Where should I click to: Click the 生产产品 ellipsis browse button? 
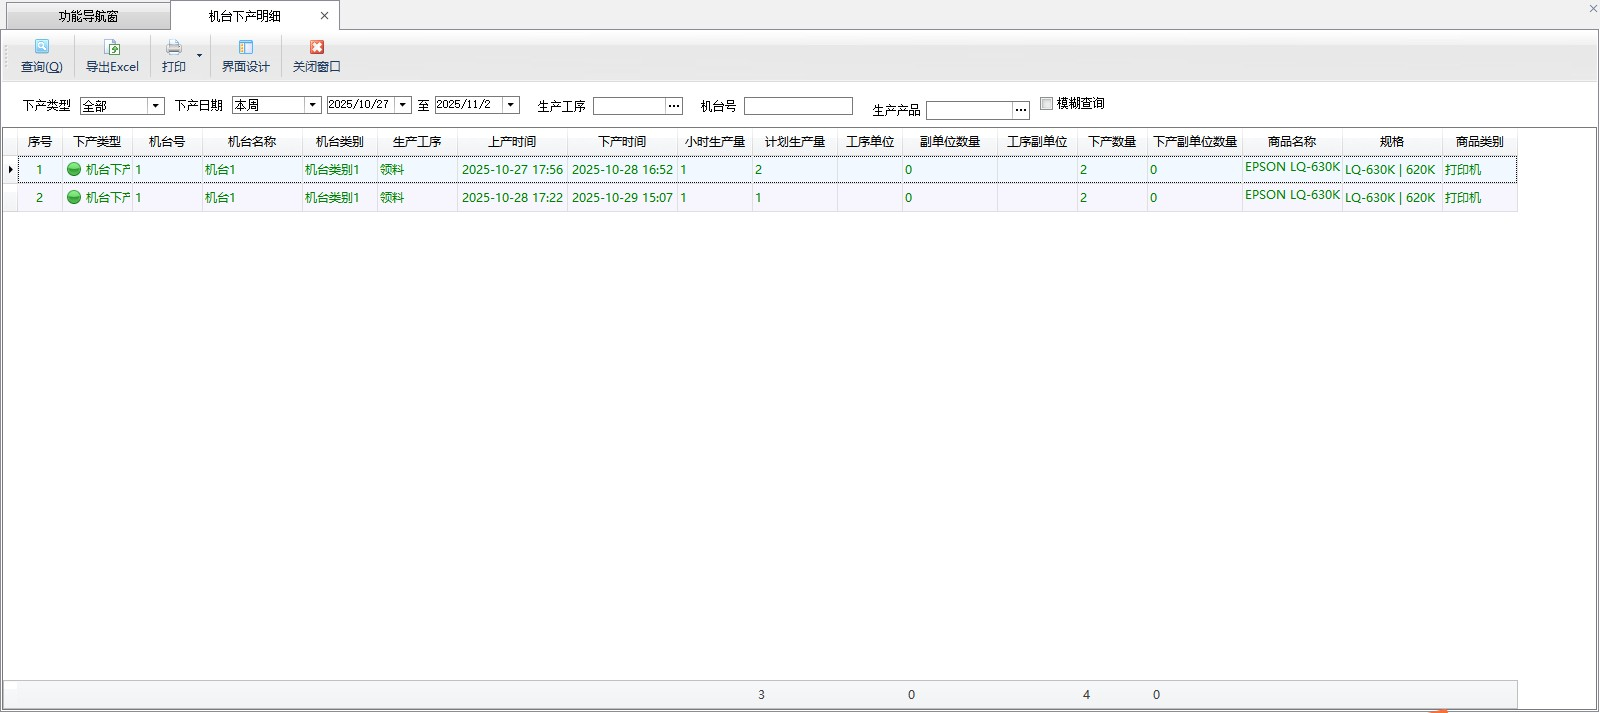pyautogui.click(x=1021, y=110)
